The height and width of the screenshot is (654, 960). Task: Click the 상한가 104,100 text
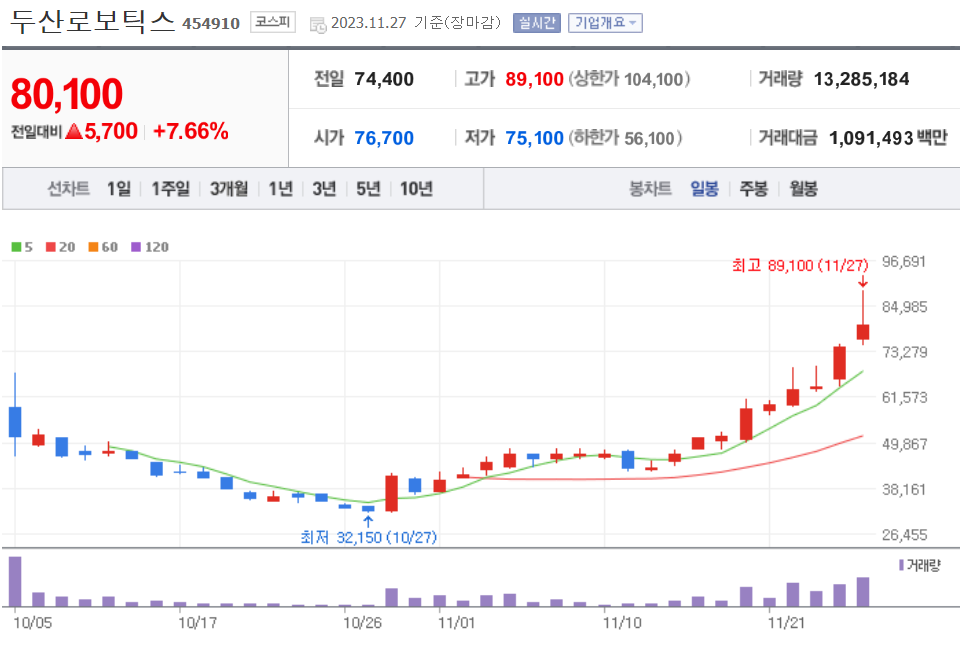coord(629,79)
